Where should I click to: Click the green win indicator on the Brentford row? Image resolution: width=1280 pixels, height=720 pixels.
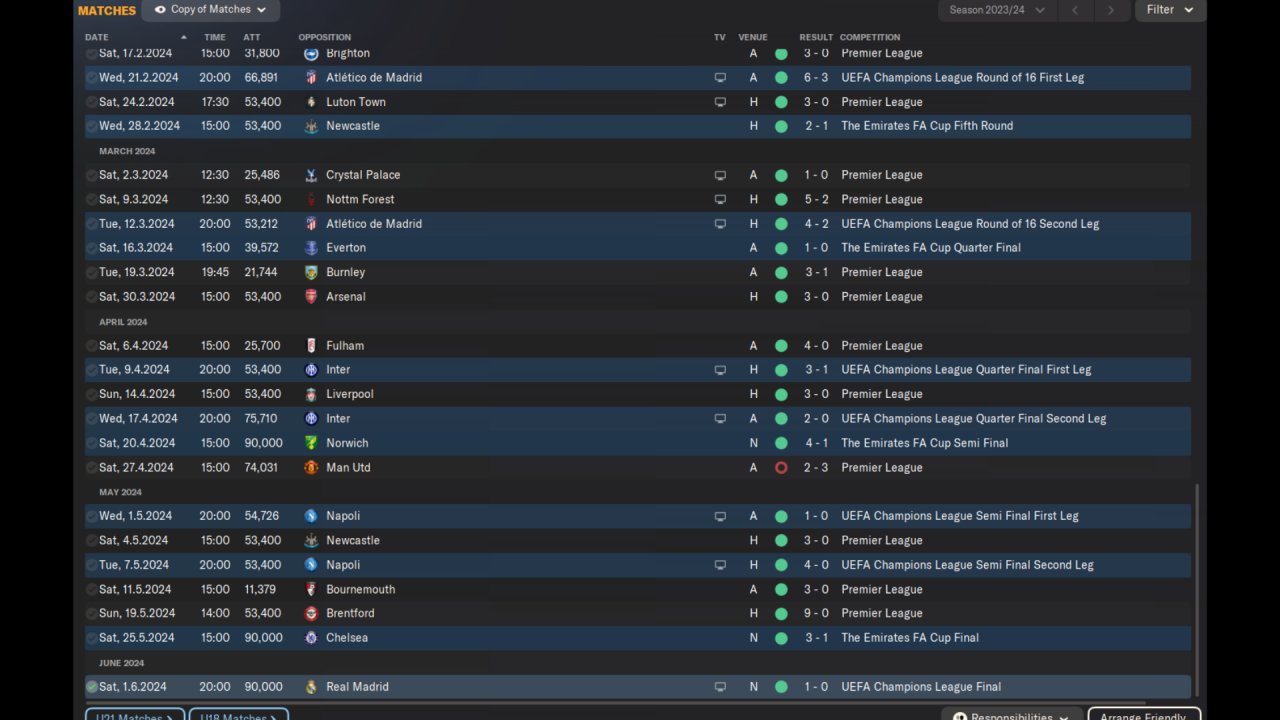click(x=781, y=613)
